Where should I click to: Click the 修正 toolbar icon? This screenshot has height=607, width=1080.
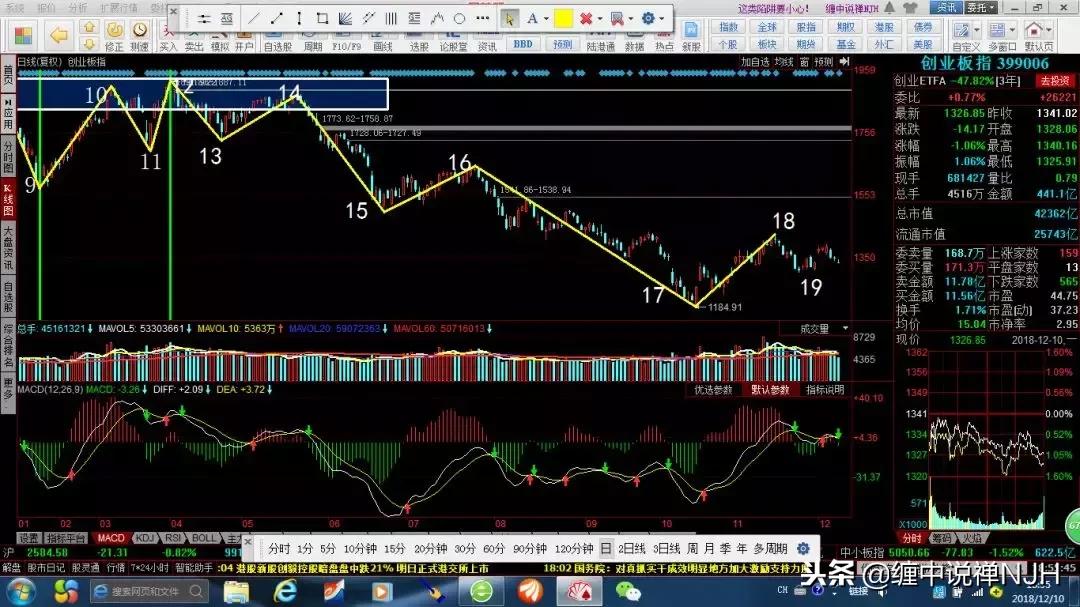(114, 37)
